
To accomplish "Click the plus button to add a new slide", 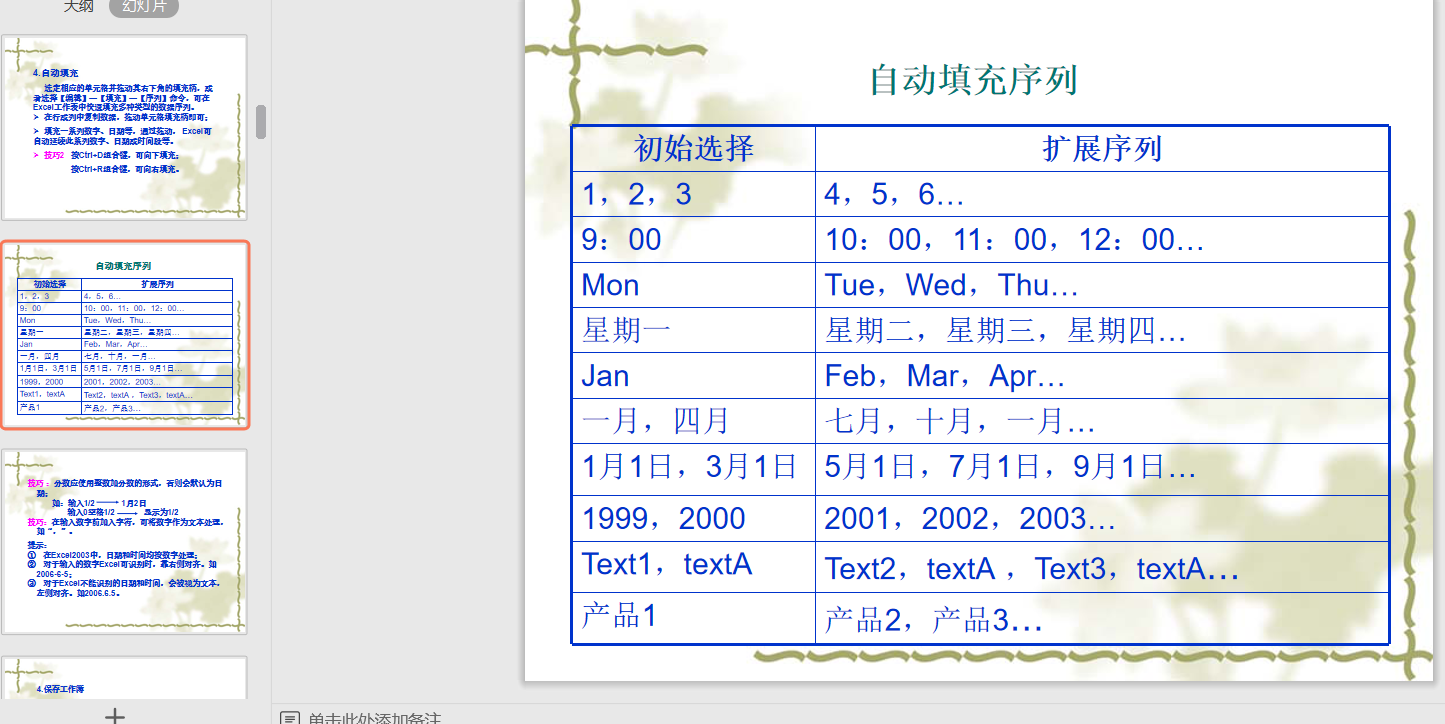I will (x=115, y=714).
